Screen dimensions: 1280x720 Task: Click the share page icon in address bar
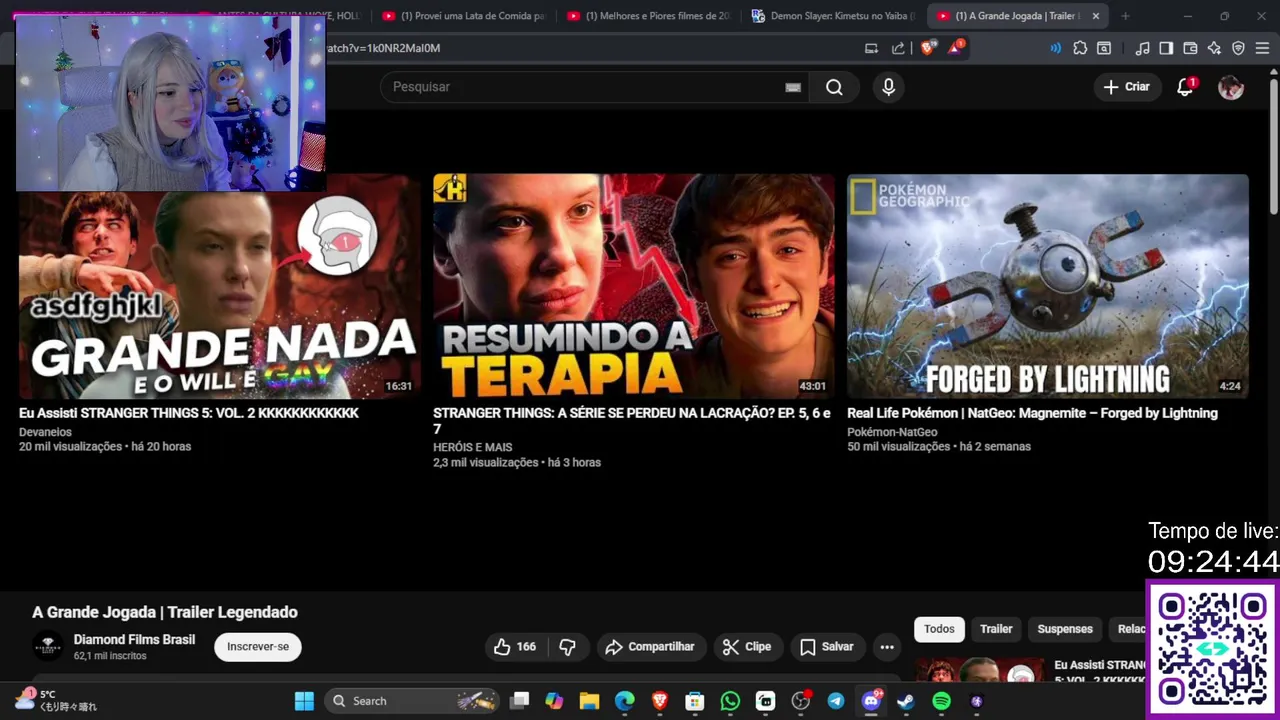click(x=898, y=48)
